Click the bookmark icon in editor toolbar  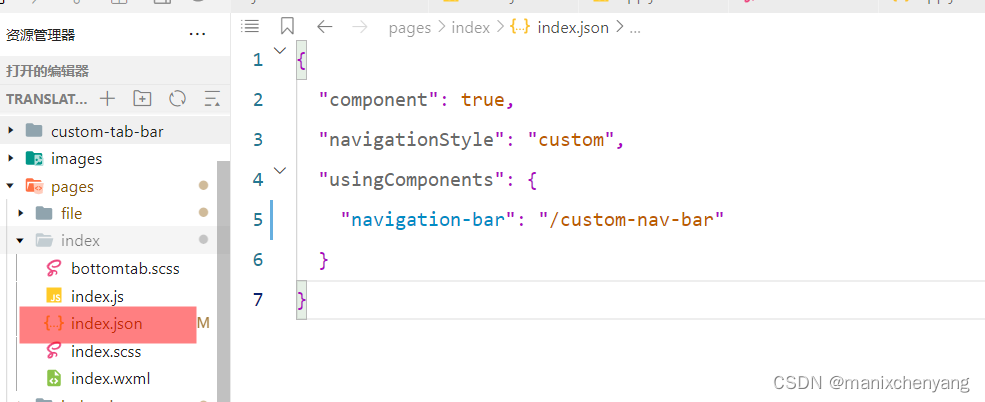point(287,26)
